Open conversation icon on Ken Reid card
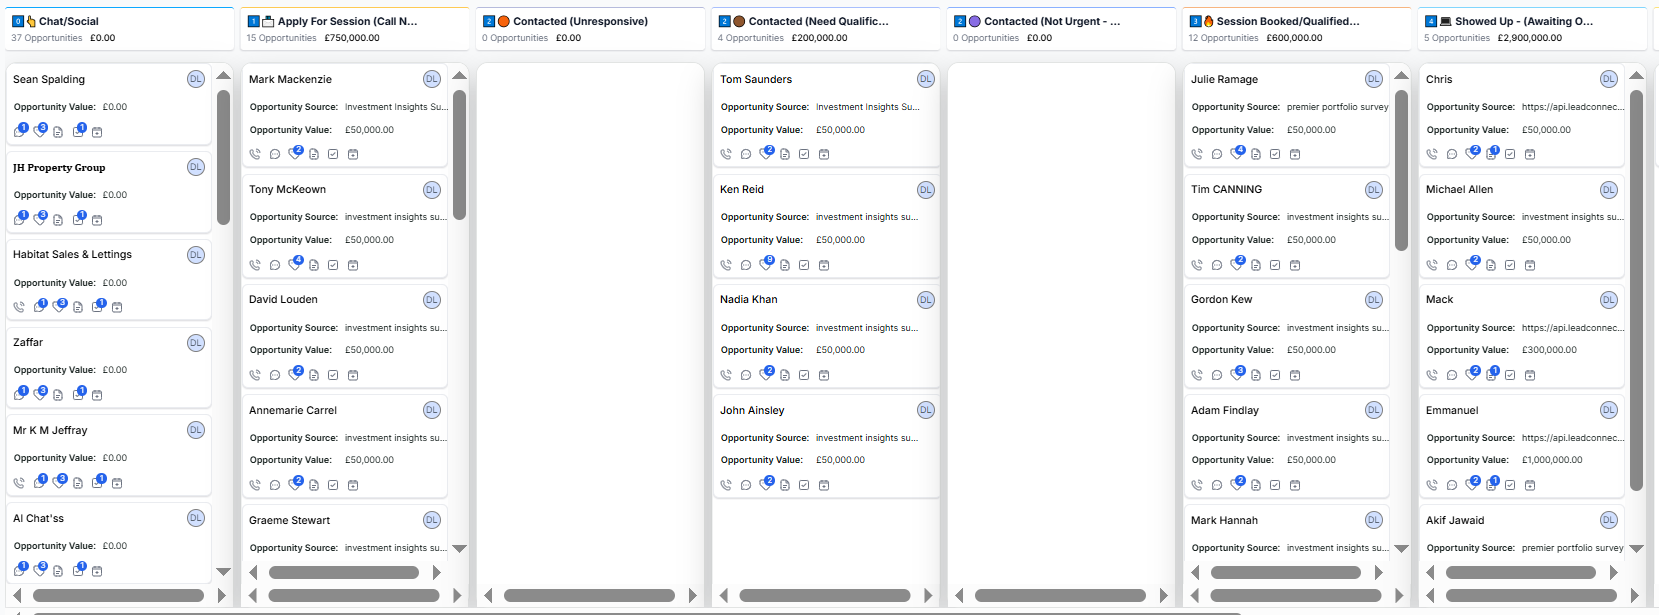The image size is (1659, 615). click(746, 265)
